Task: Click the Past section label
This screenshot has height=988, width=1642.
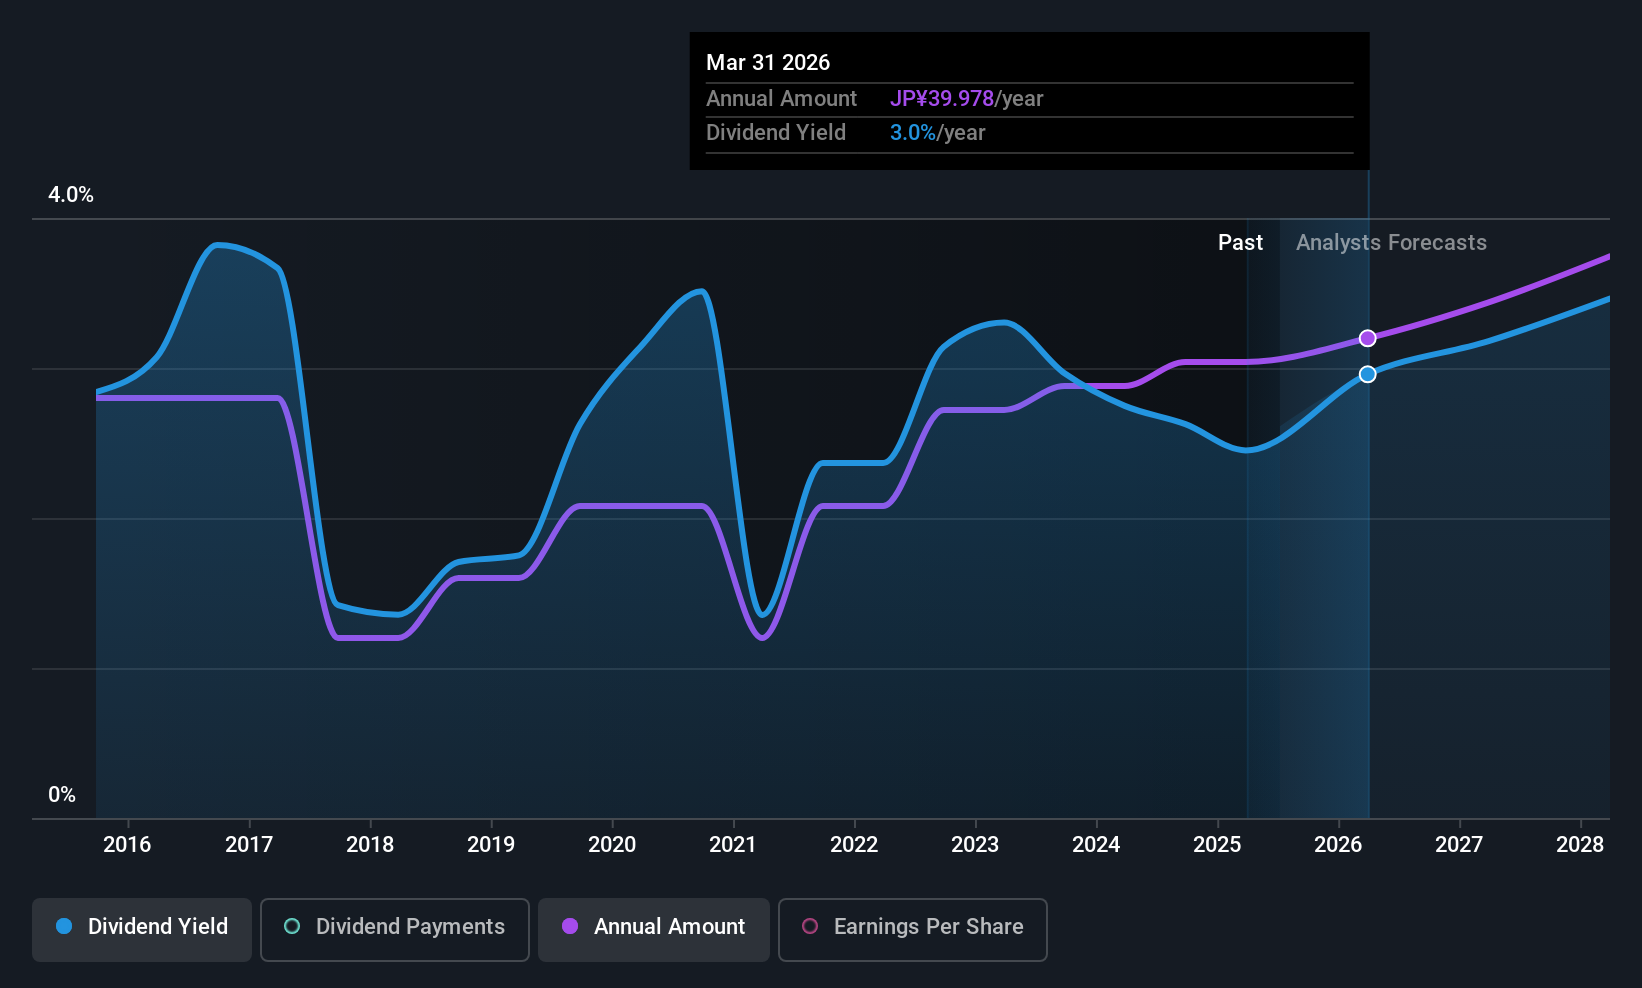Action: [1240, 242]
